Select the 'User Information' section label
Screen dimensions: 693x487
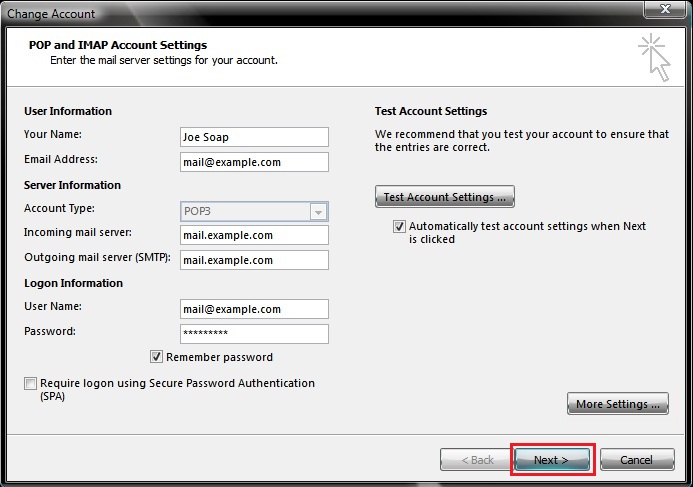(x=68, y=111)
